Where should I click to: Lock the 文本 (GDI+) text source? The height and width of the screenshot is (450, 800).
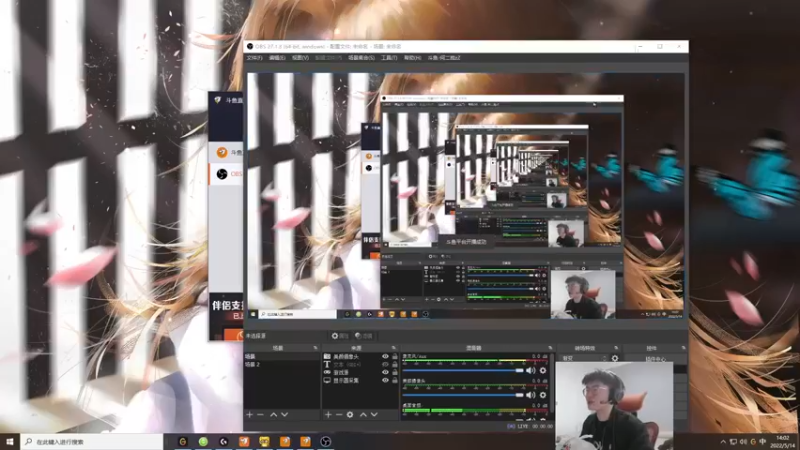tap(394, 365)
